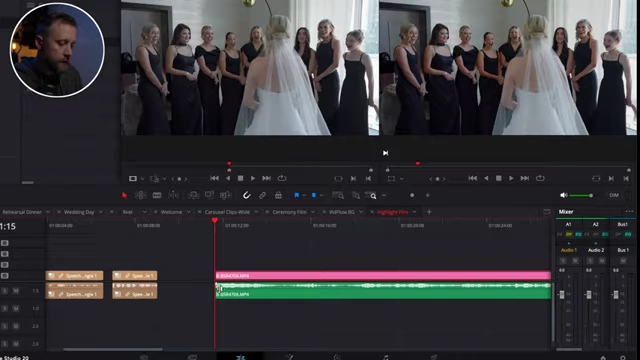Screen dimensions: 640x360
Task: Open the dynamics DY for channel A1
Action: (569, 234)
